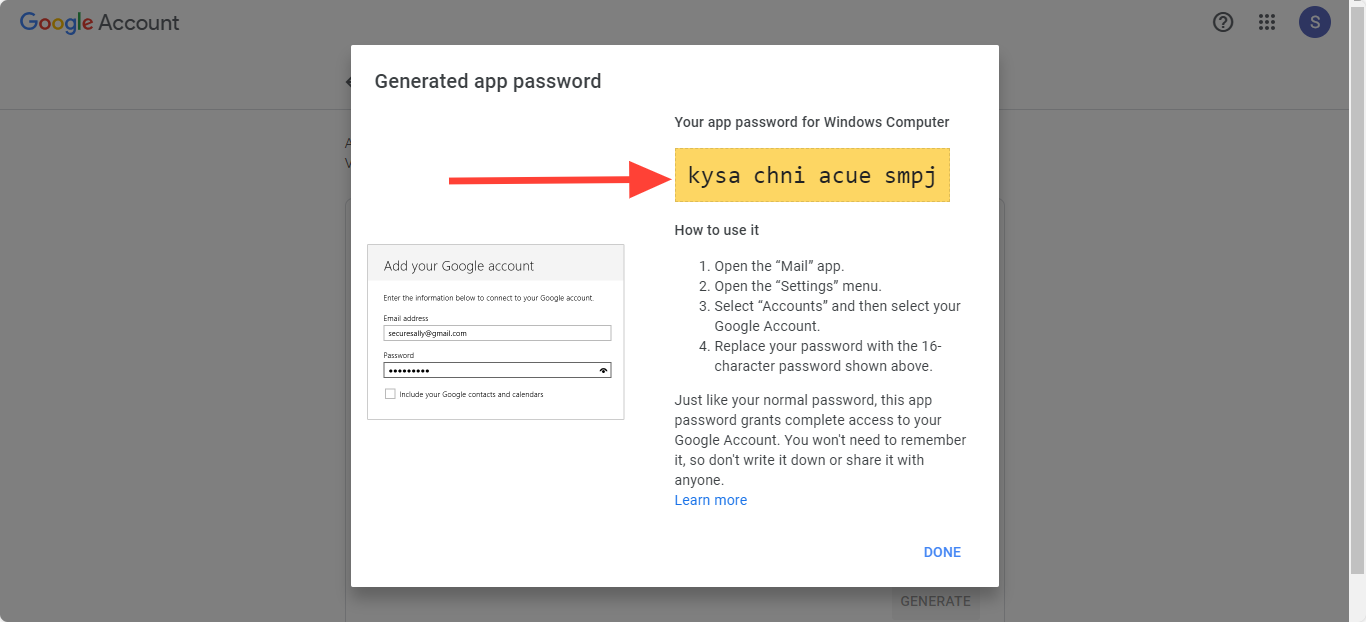The height and width of the screenshot is (622, 1366).
Task: Click the Add your Google account preview image
Action: [496, 332]
